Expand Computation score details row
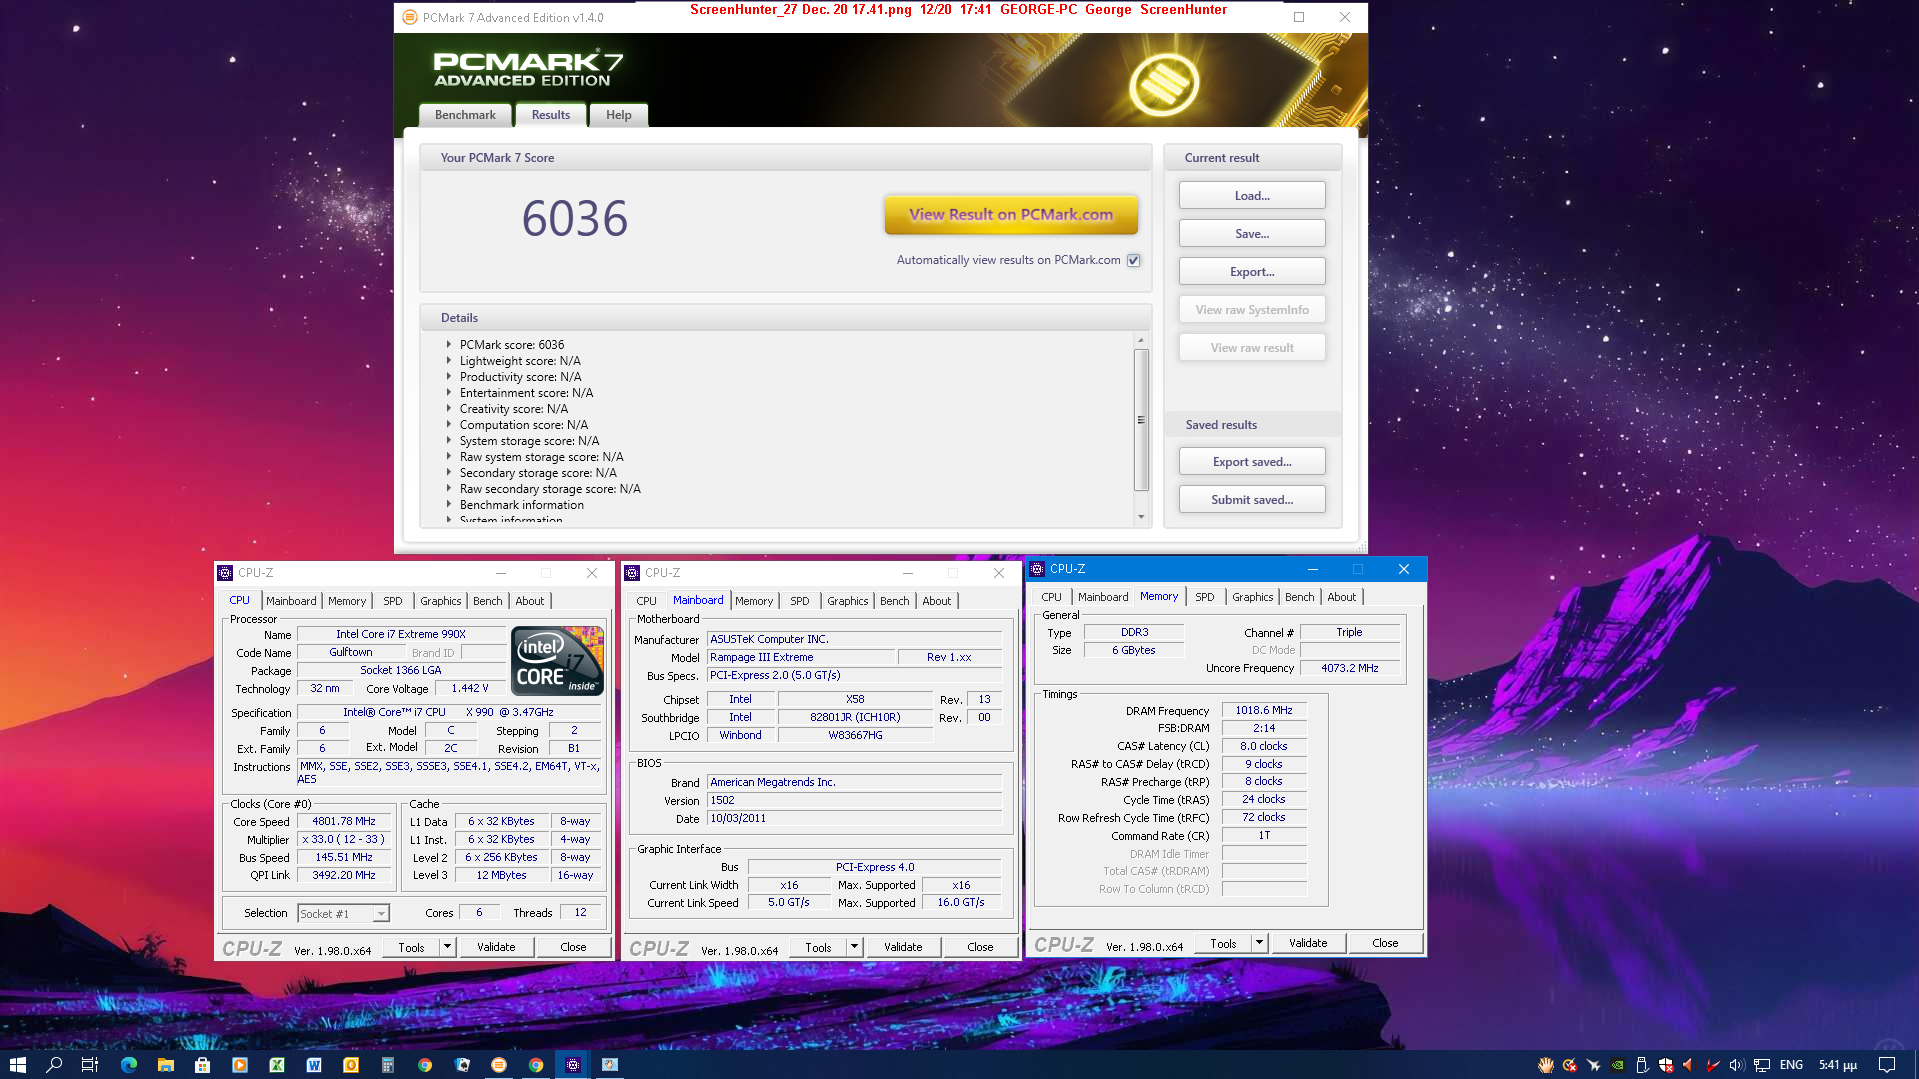Screen dimensions: 1919x1079 tap(449, 424)
